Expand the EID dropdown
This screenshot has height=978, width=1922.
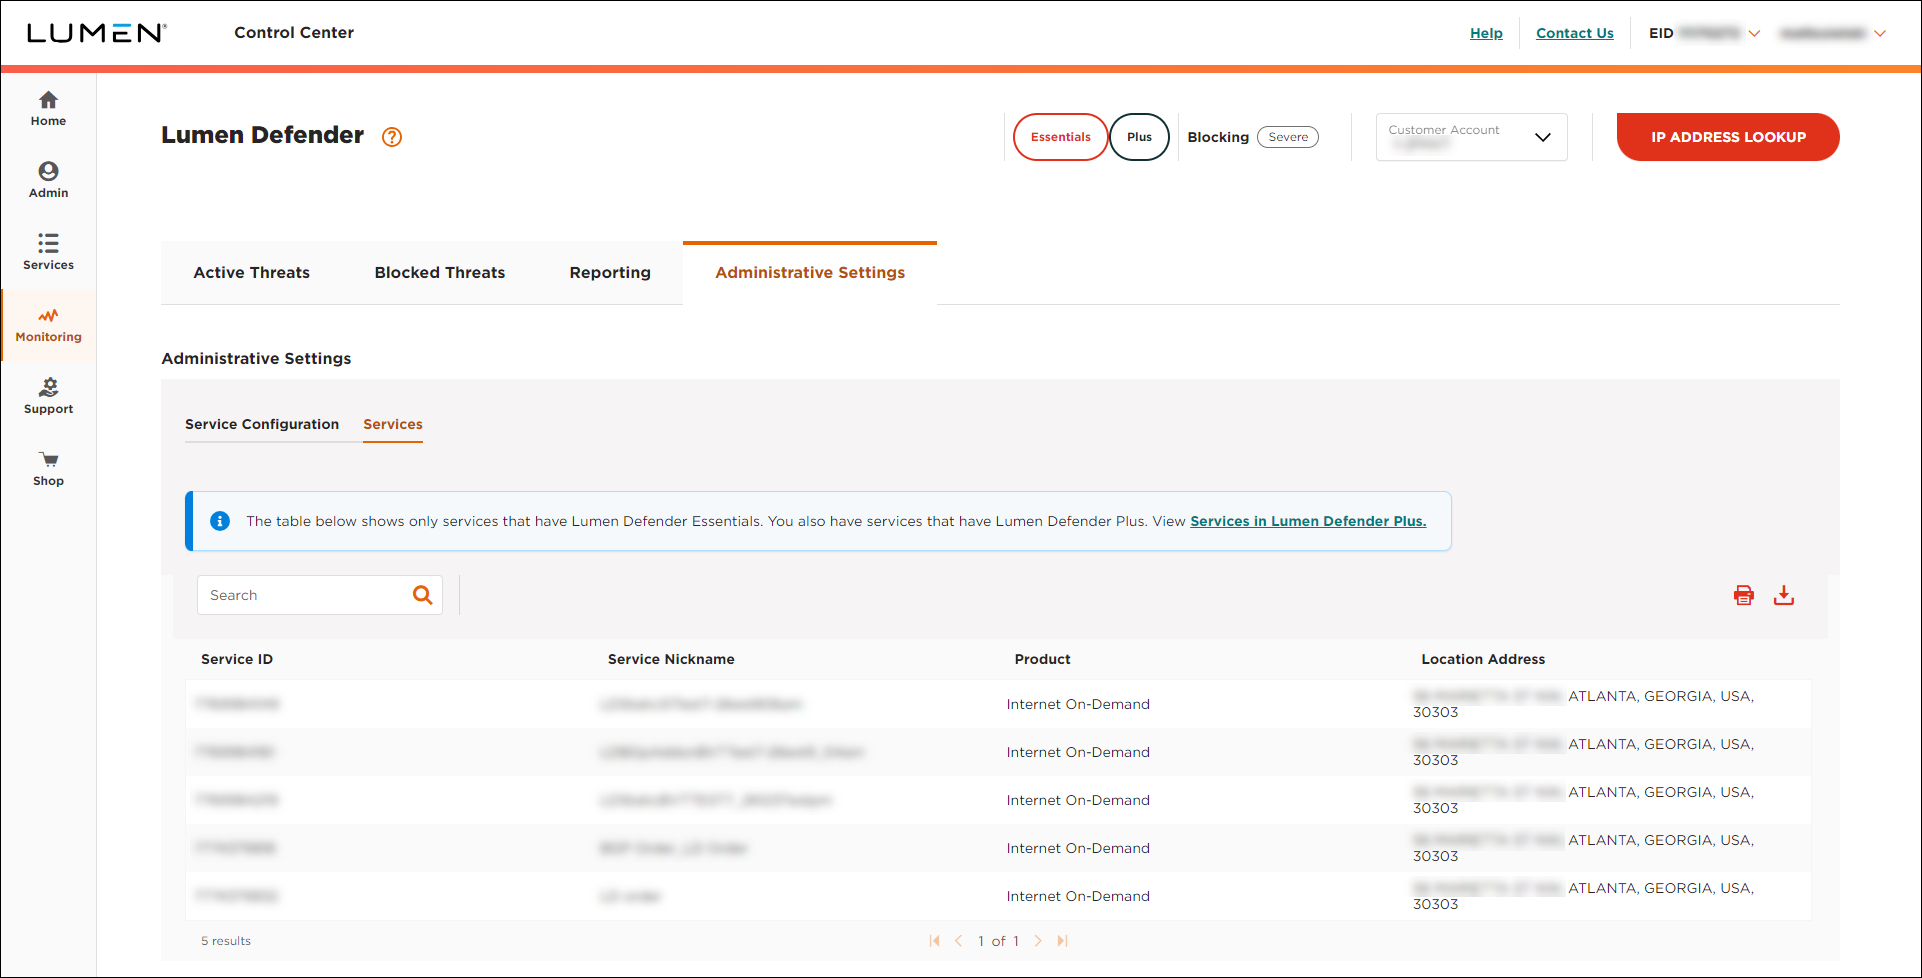click(1754, 33)
